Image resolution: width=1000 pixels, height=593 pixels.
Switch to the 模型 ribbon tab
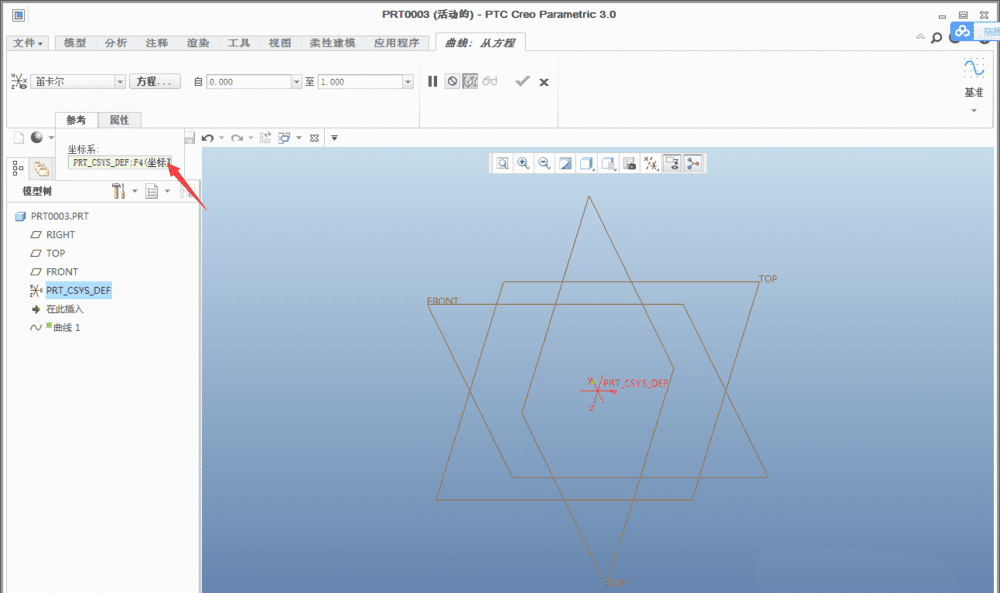75,43
